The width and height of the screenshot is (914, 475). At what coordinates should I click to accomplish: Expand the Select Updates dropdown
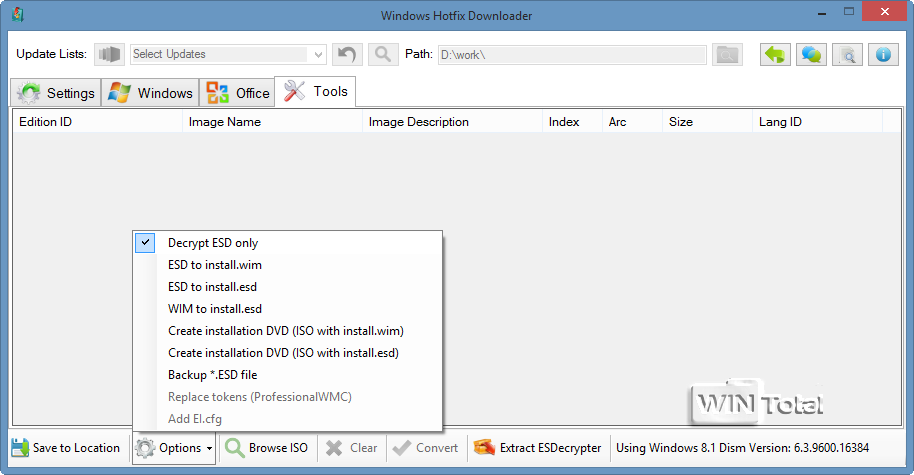click(x=319, y=54)
